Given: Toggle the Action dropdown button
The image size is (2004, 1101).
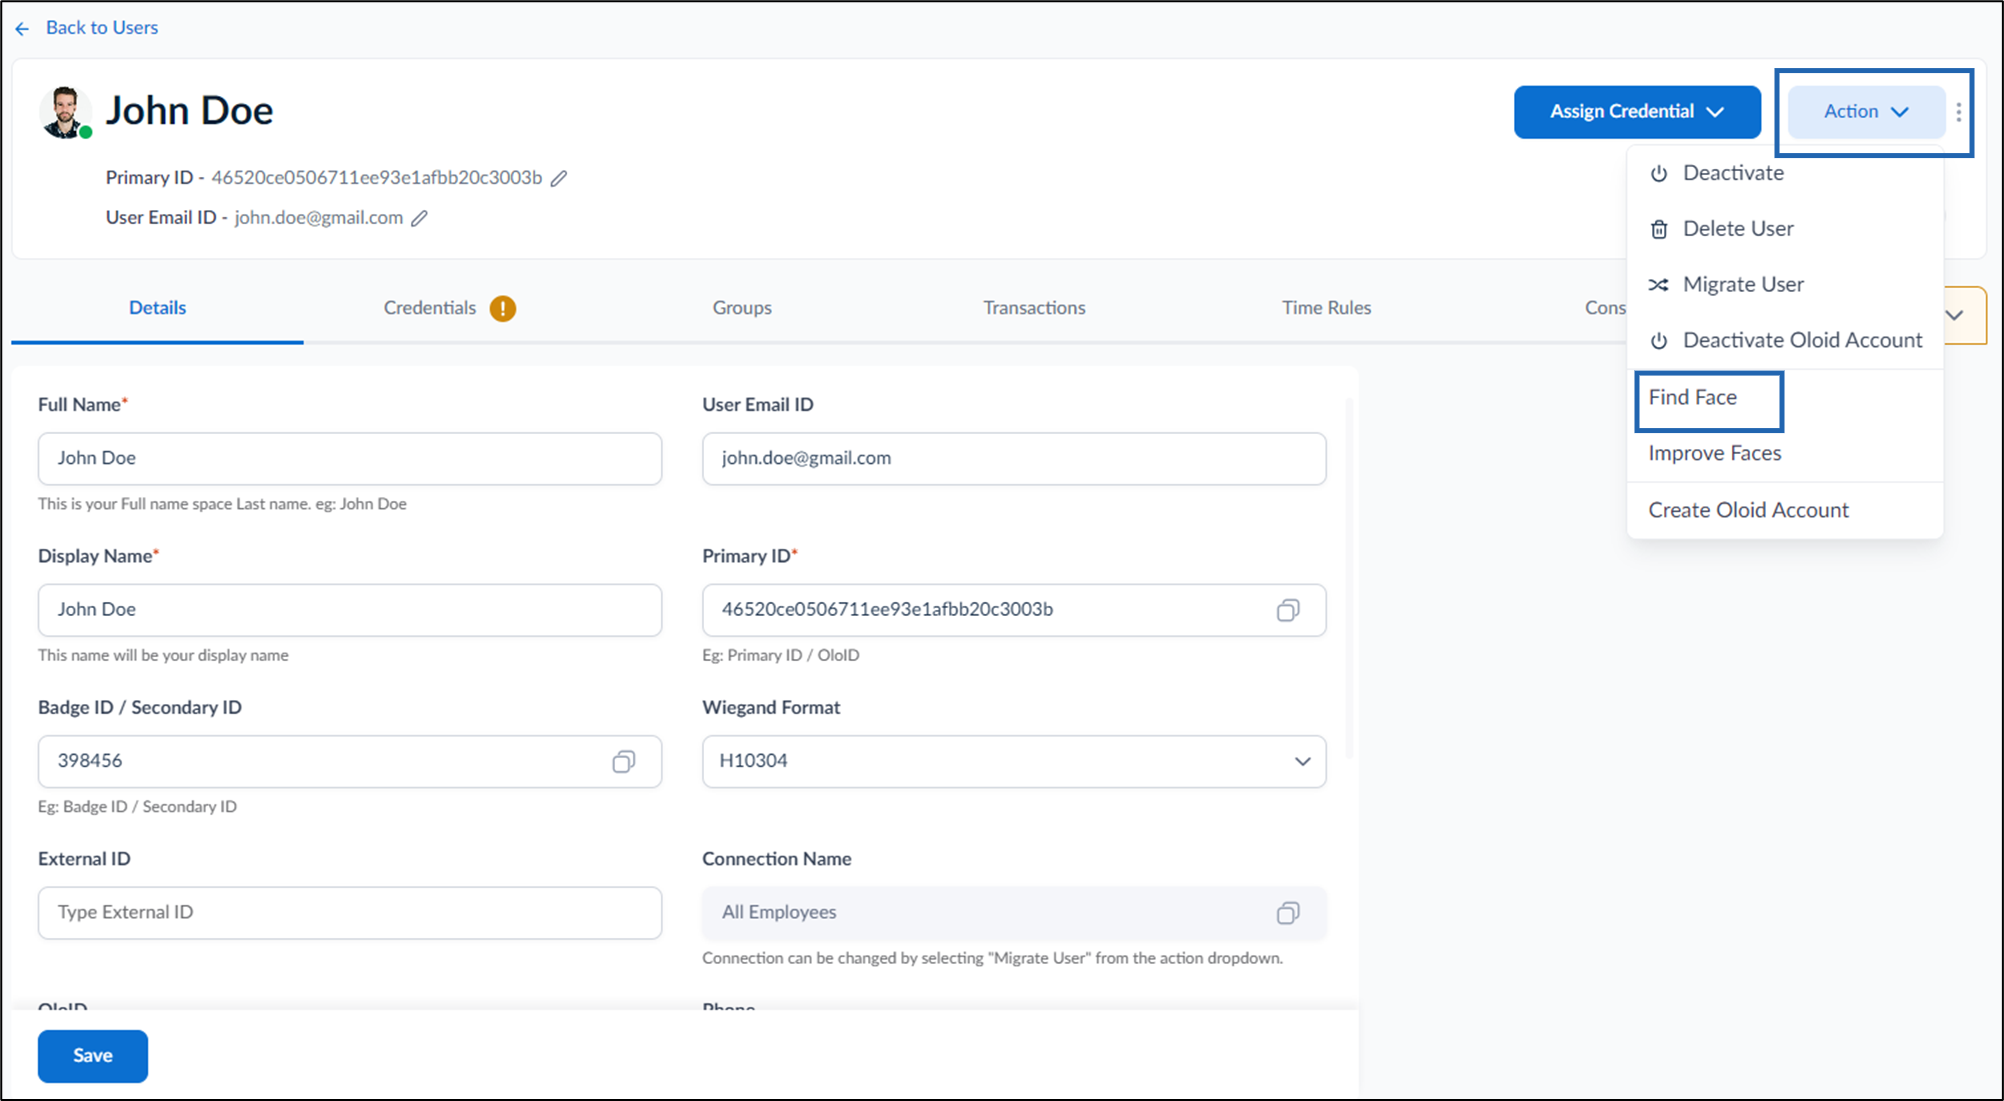Looking at the screenshot, I should 1866,112.
